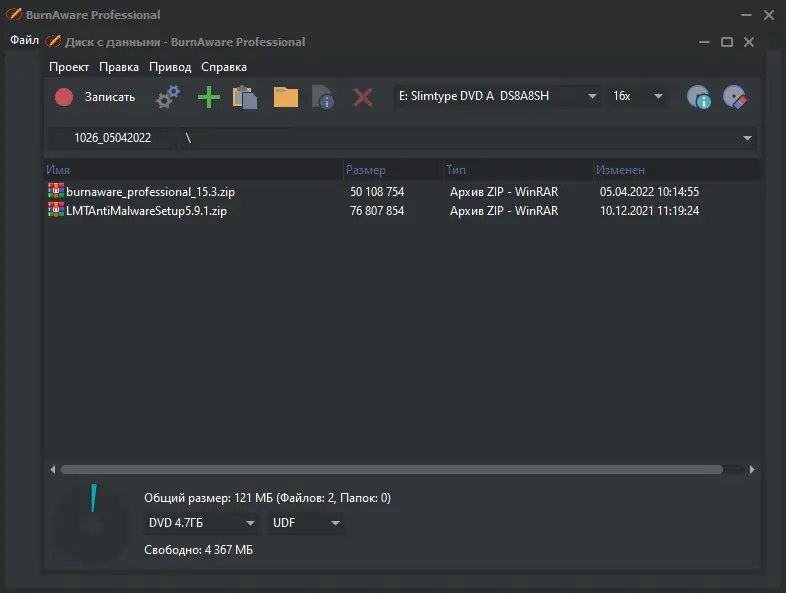Click size value 76 807 854

(x=377, y=211)
